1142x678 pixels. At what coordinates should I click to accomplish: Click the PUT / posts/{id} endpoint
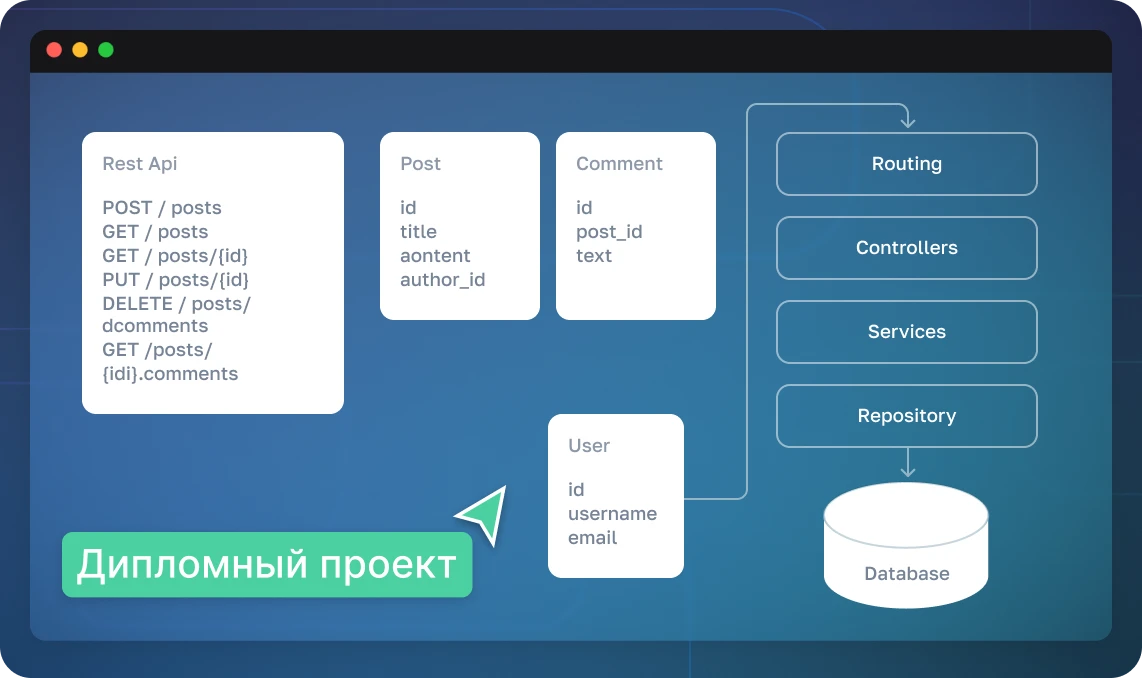tap(176, 280)
